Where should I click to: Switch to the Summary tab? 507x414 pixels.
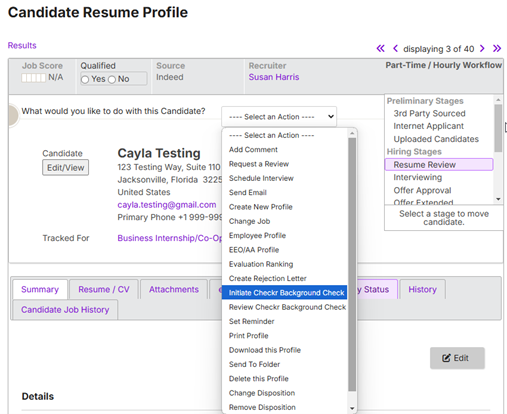point(40,289)
